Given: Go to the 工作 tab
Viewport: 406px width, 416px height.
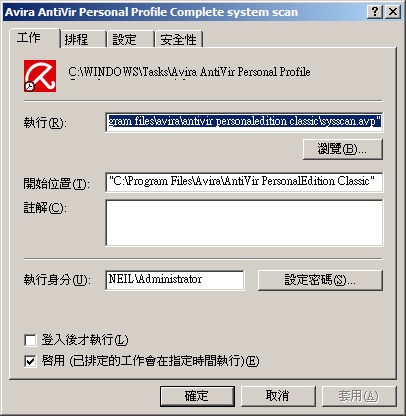Looking at the screenshot, I should [x=34, y=38].
